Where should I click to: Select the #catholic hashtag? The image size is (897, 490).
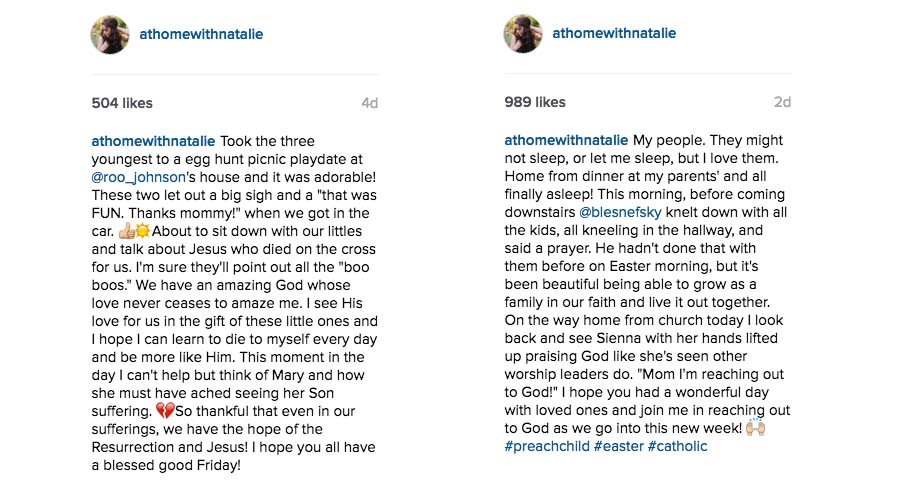[677, 446]
